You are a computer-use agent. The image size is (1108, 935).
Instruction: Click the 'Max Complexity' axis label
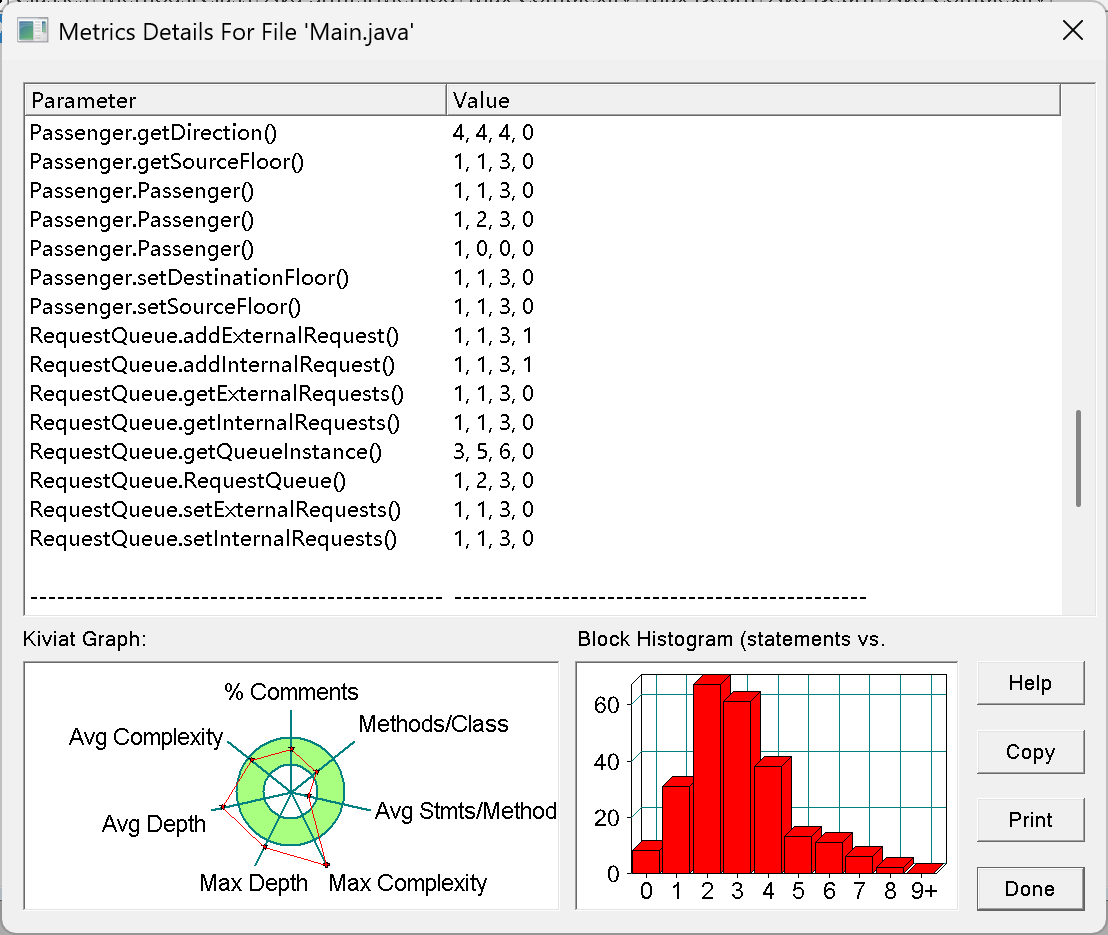coord(408,883)
